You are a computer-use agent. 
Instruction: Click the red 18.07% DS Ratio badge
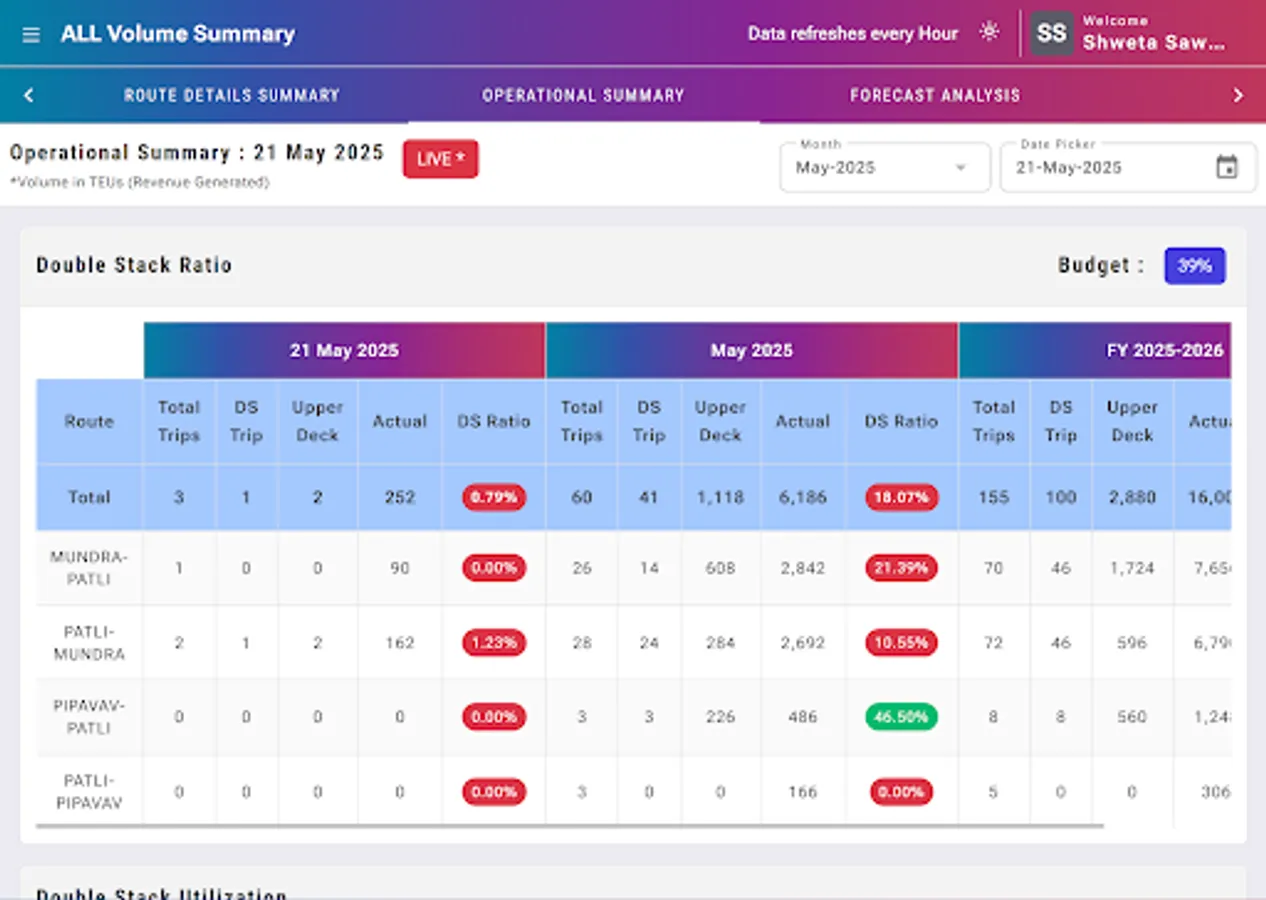pyautogui.click(x=901, y=497)
